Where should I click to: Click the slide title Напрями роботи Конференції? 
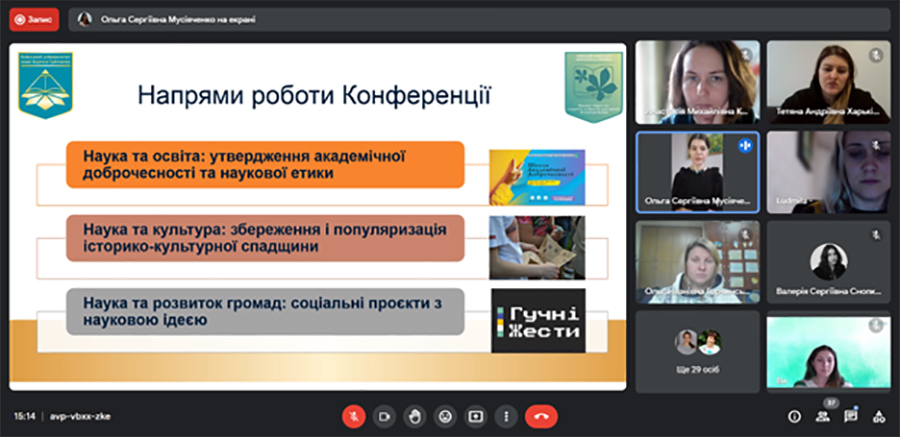point(314,95)
